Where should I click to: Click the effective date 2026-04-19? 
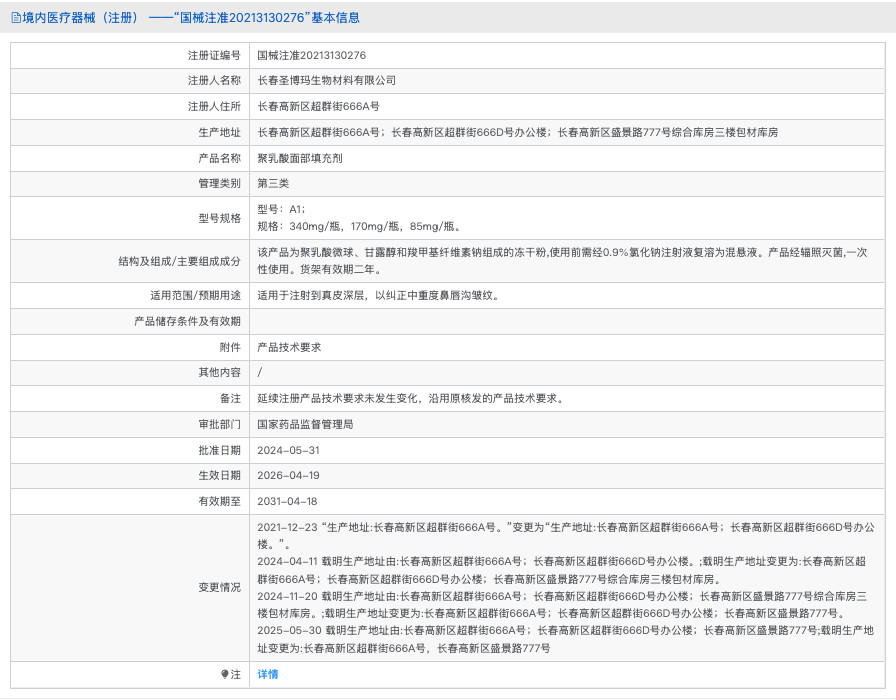point(289,476)
